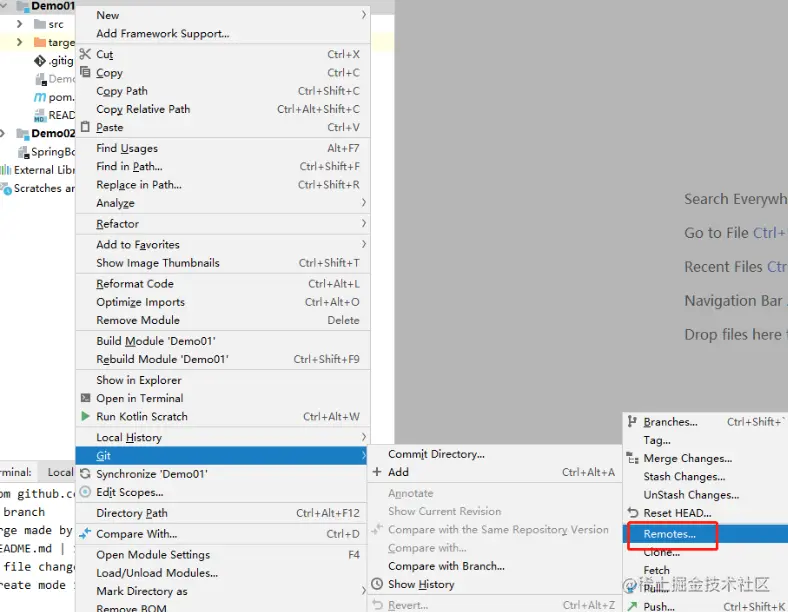Image resolution: width=788 pixels, height=612 pixels.
Task: Choose Replace in Path
Action: 223,184
